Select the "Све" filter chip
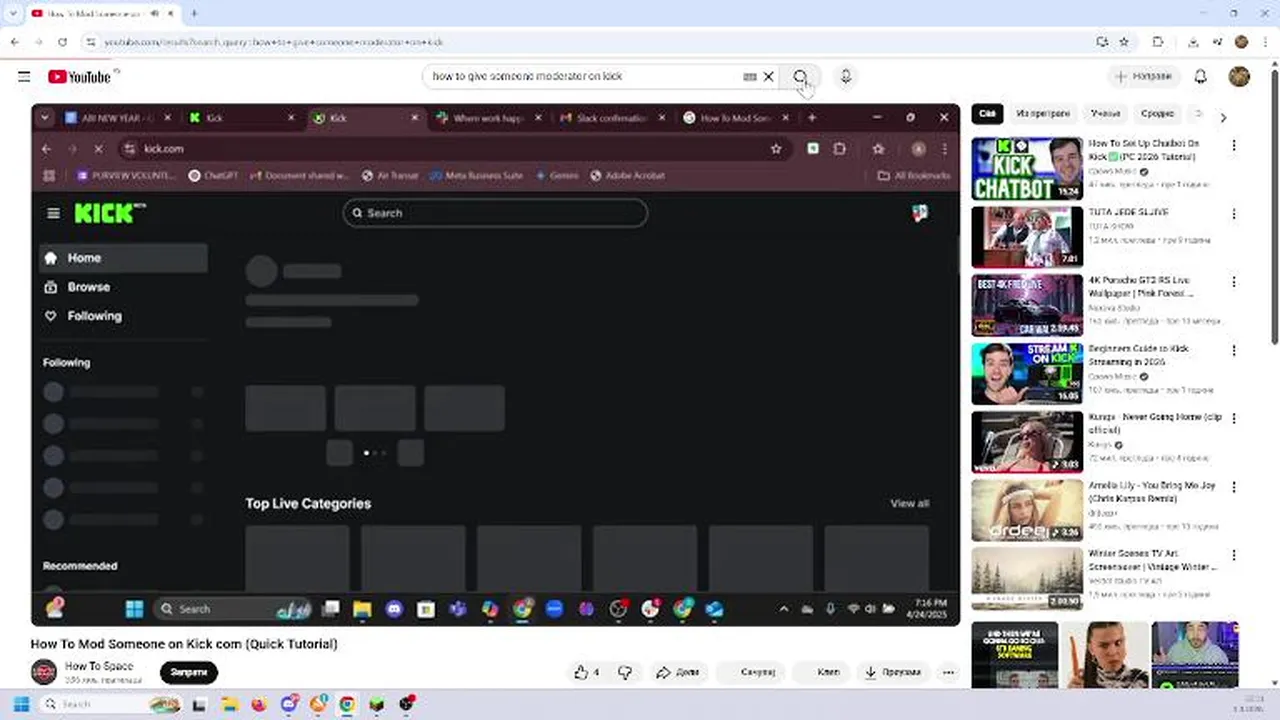The width and height of the screenshot is (1280, 720). 987,114
